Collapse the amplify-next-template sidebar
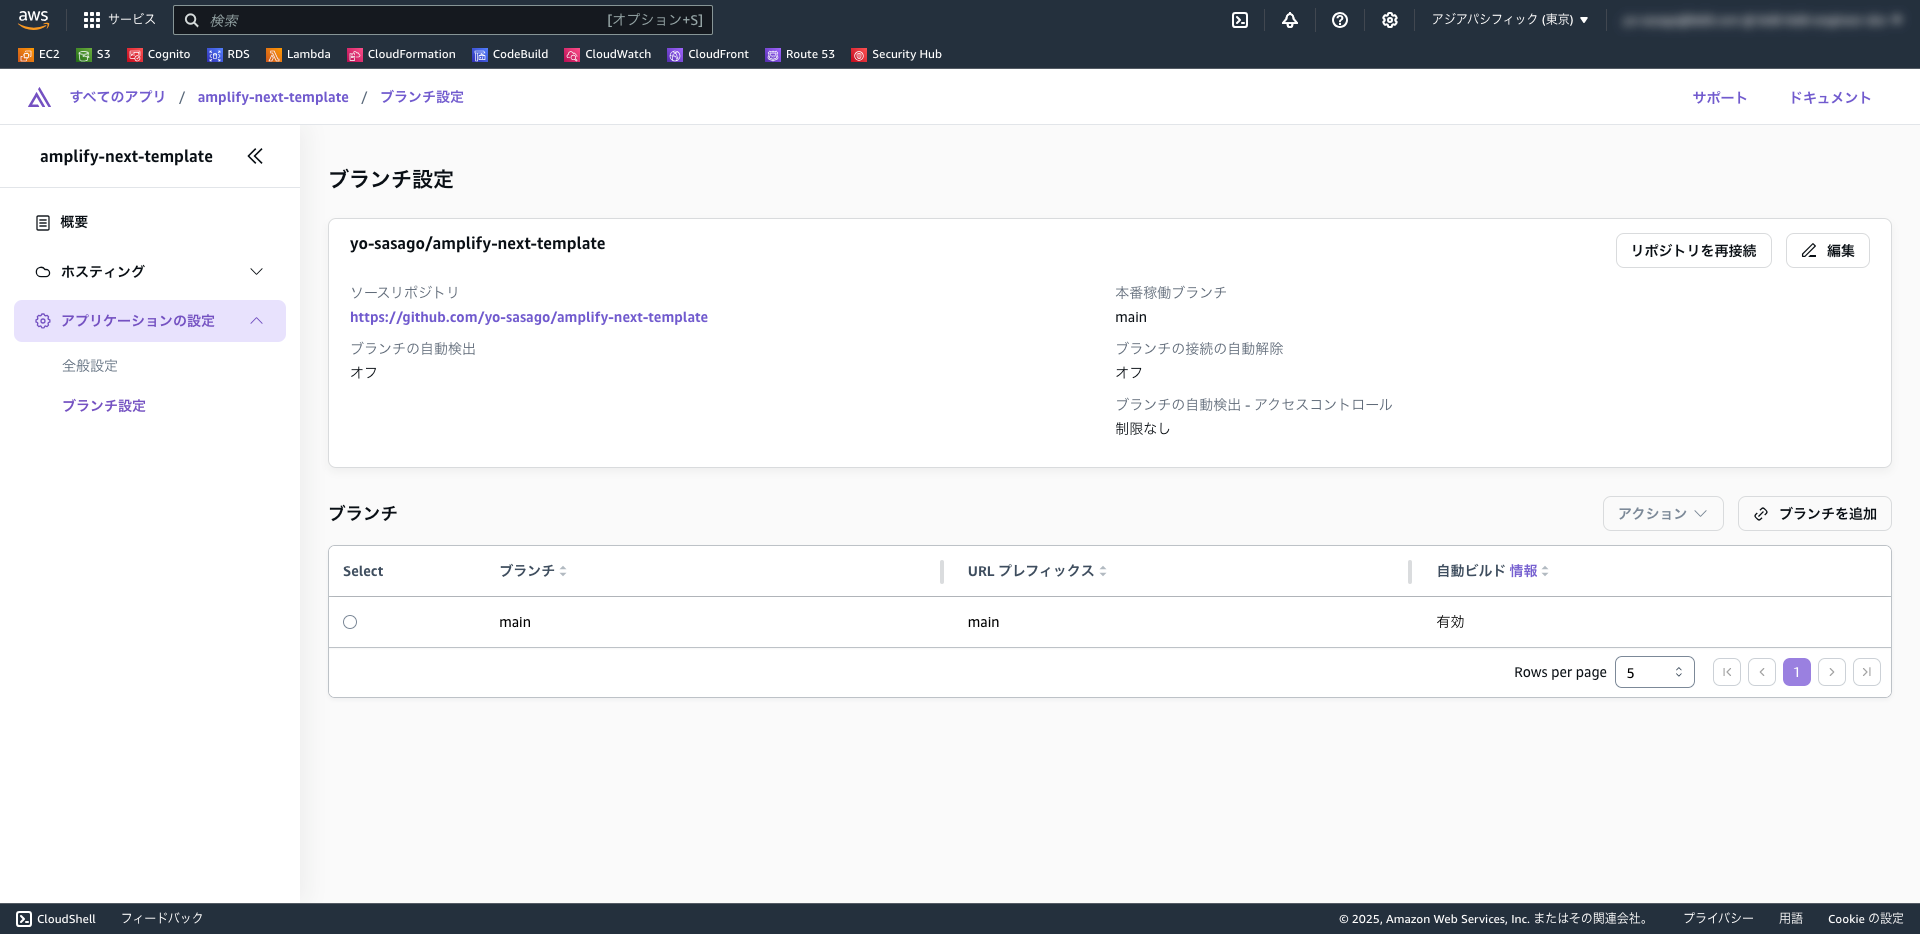1920x934 pixels. (x=255, y=156)
